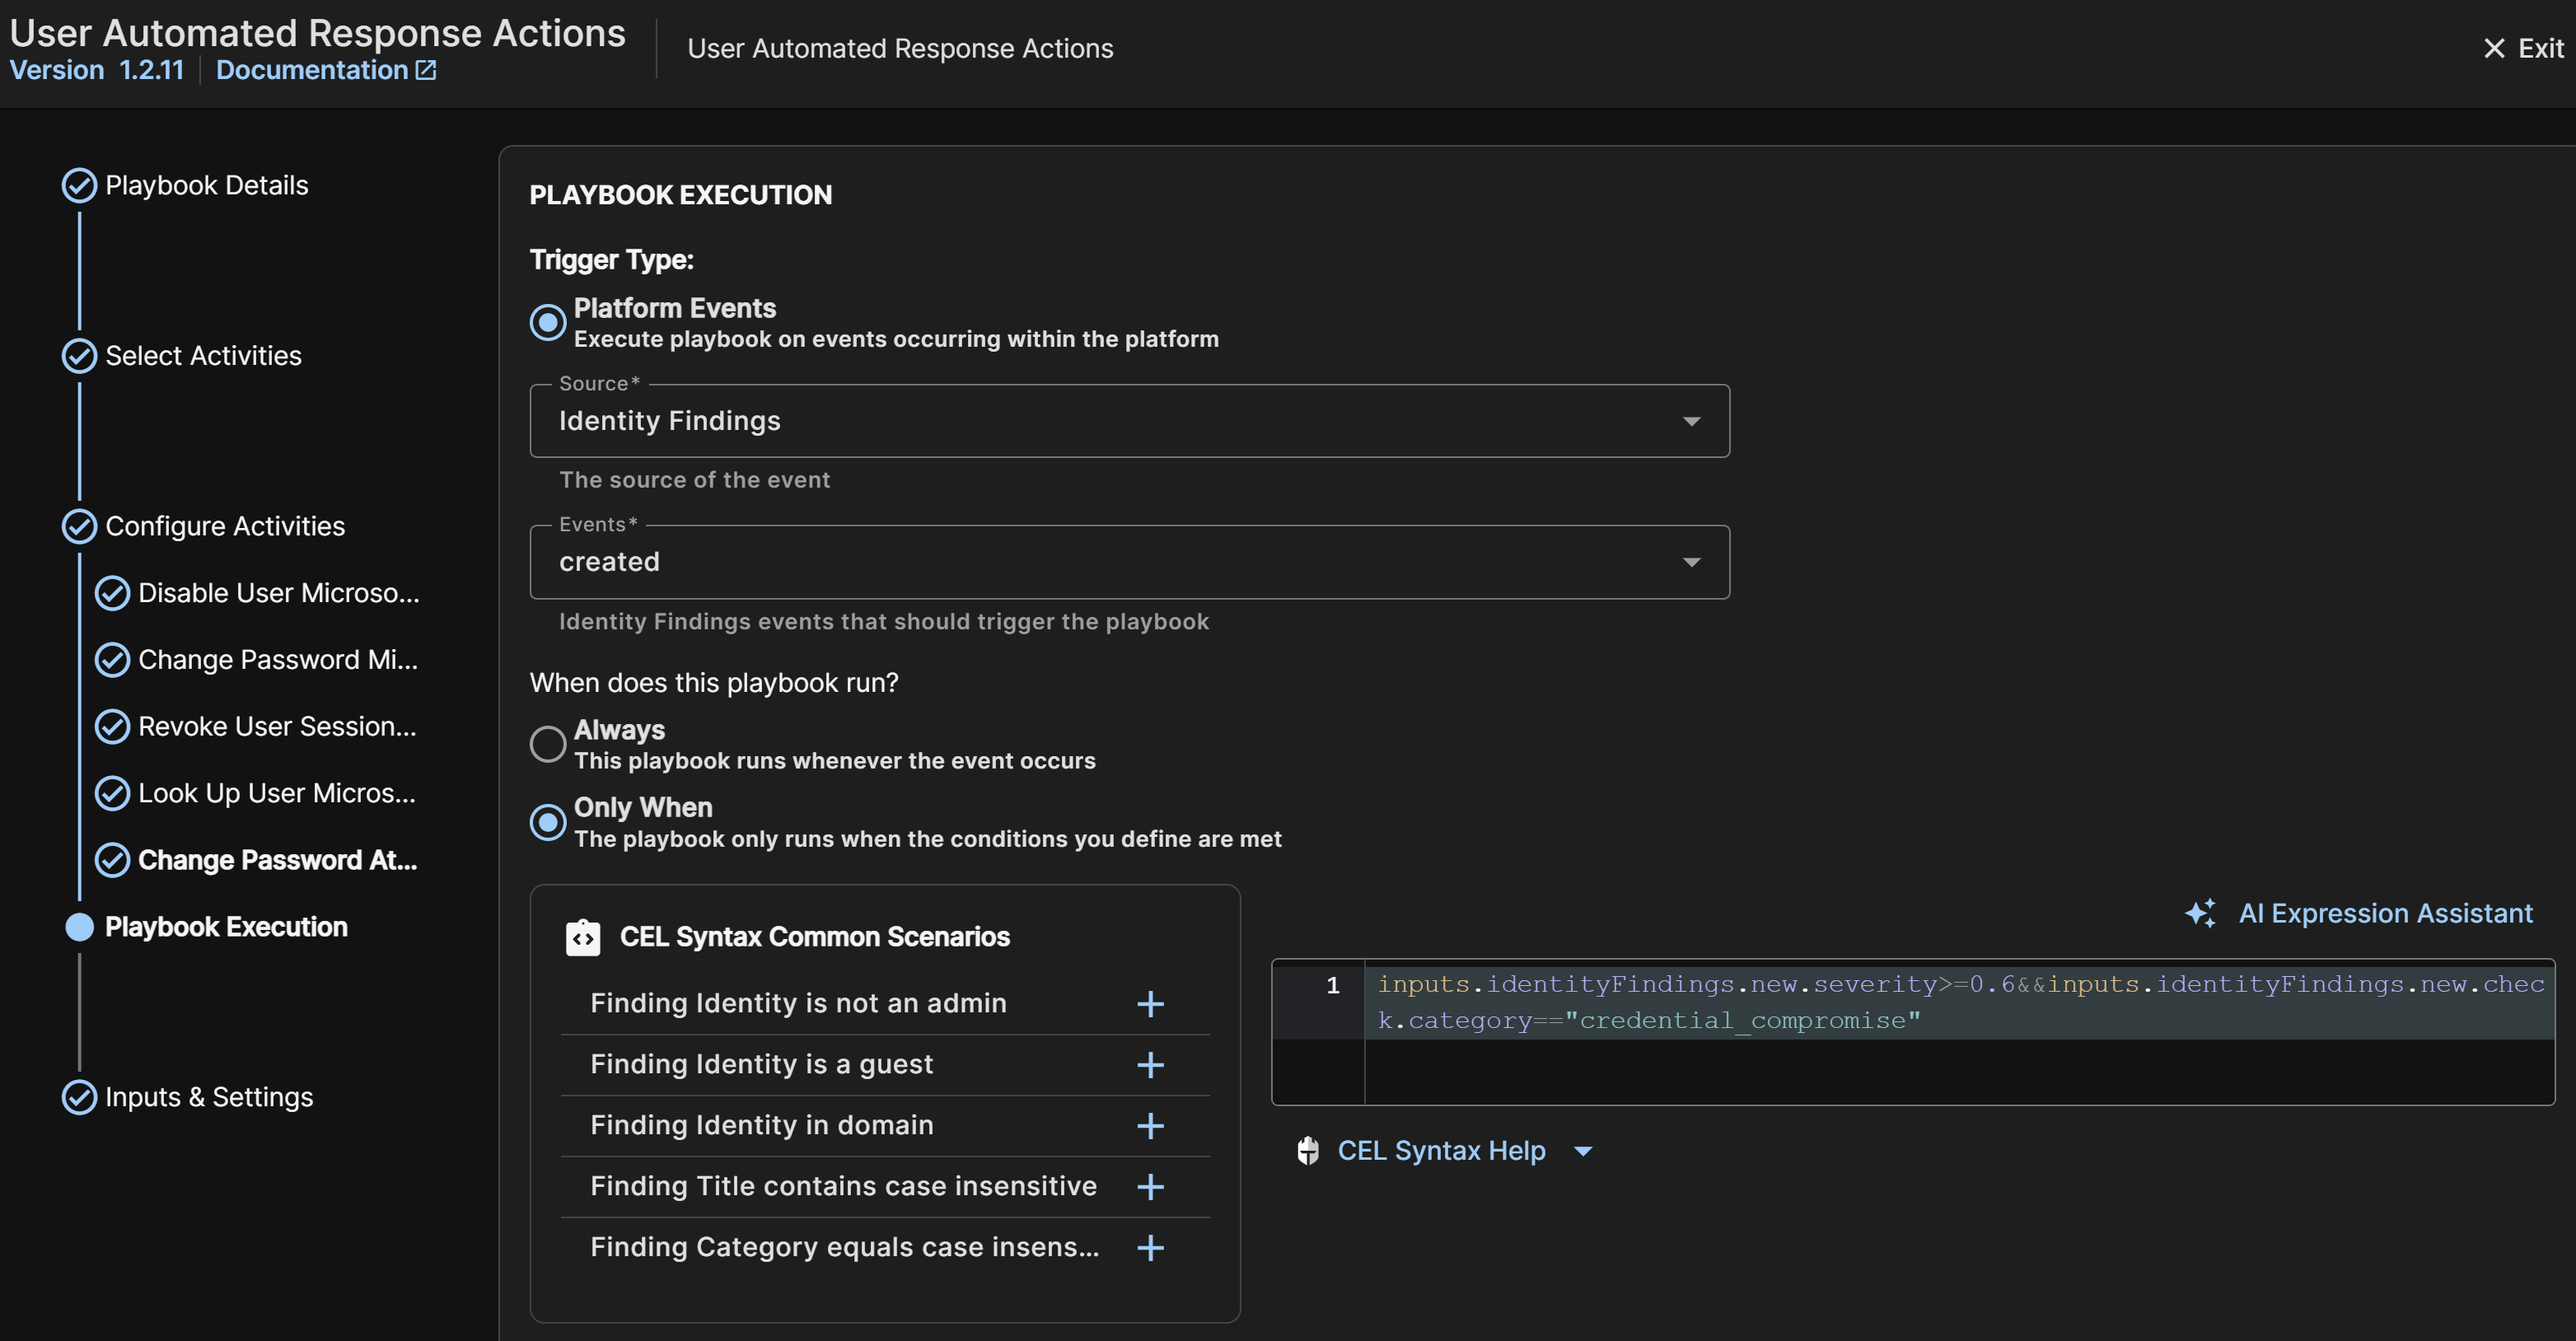
Task: Go to the Inputs & Settings step
Action: pyautogui.click(x=209, y=1098)
